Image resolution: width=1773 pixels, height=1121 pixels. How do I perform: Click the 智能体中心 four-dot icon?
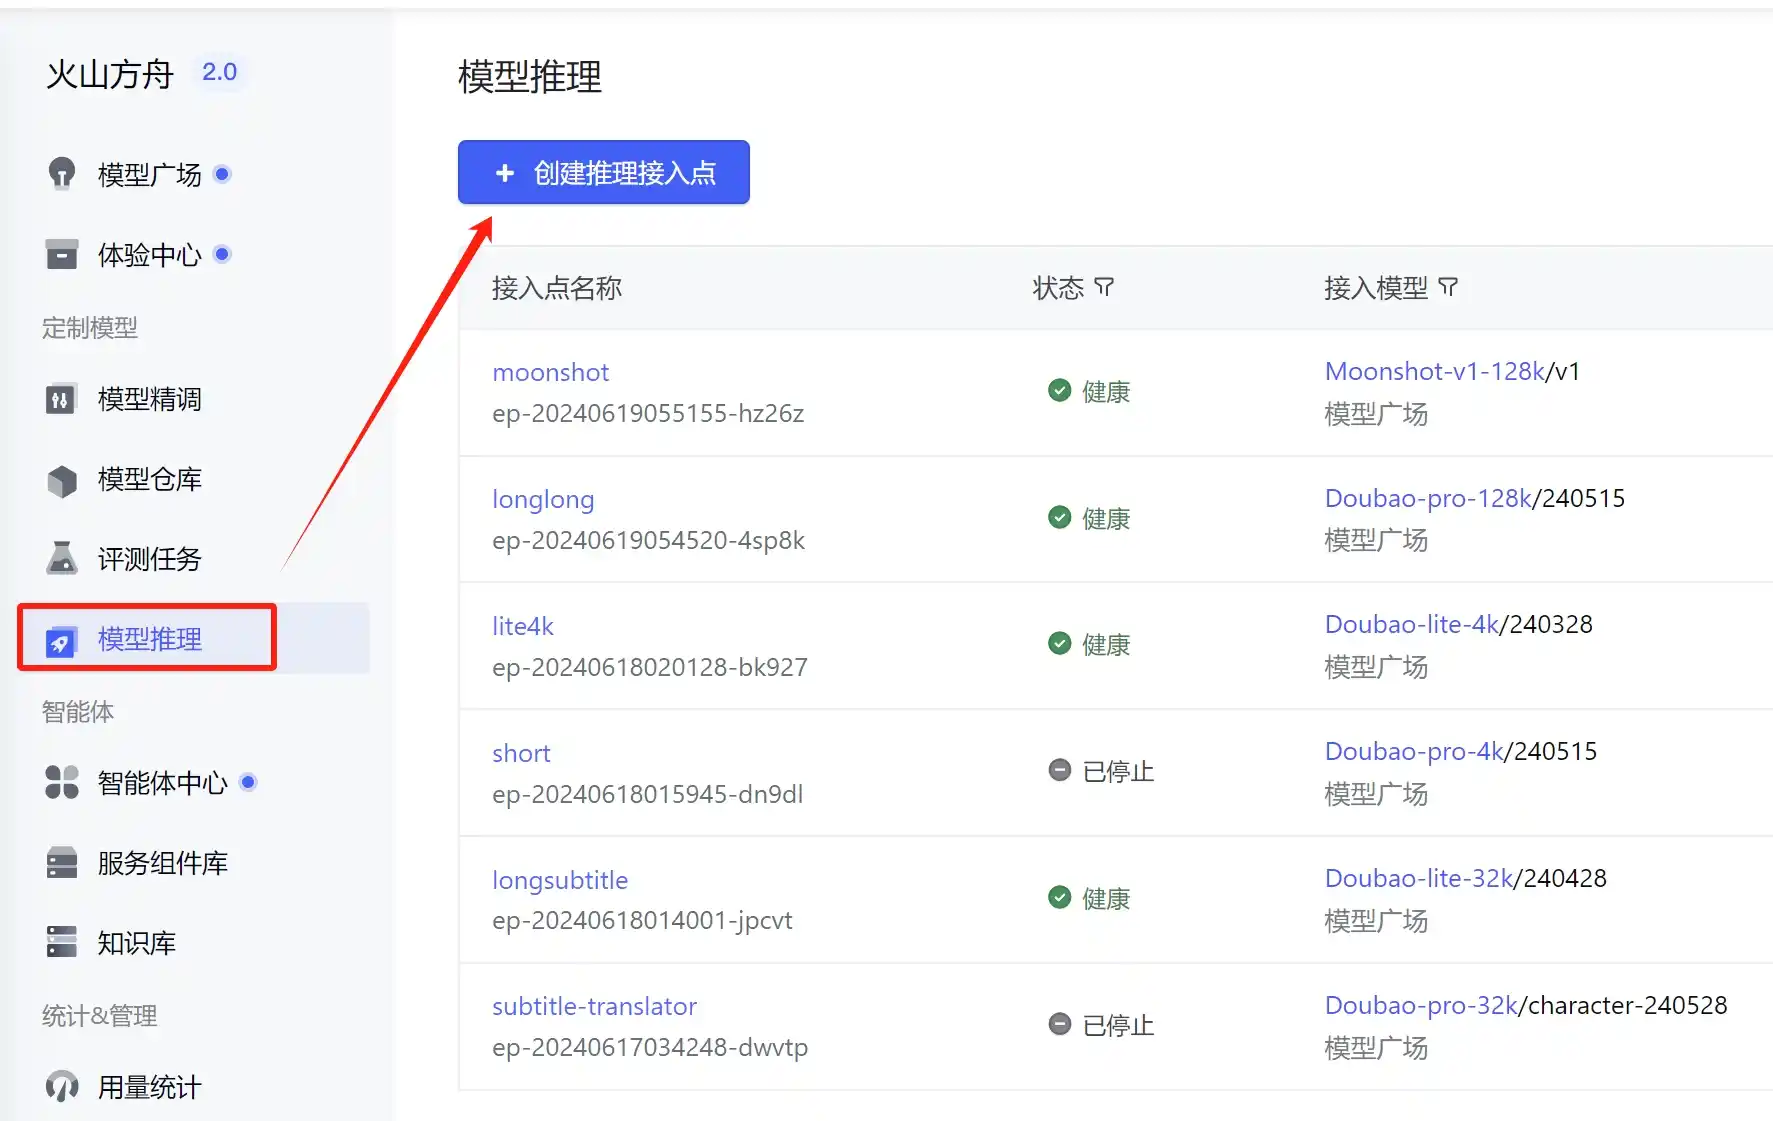(x=62, y=782)
